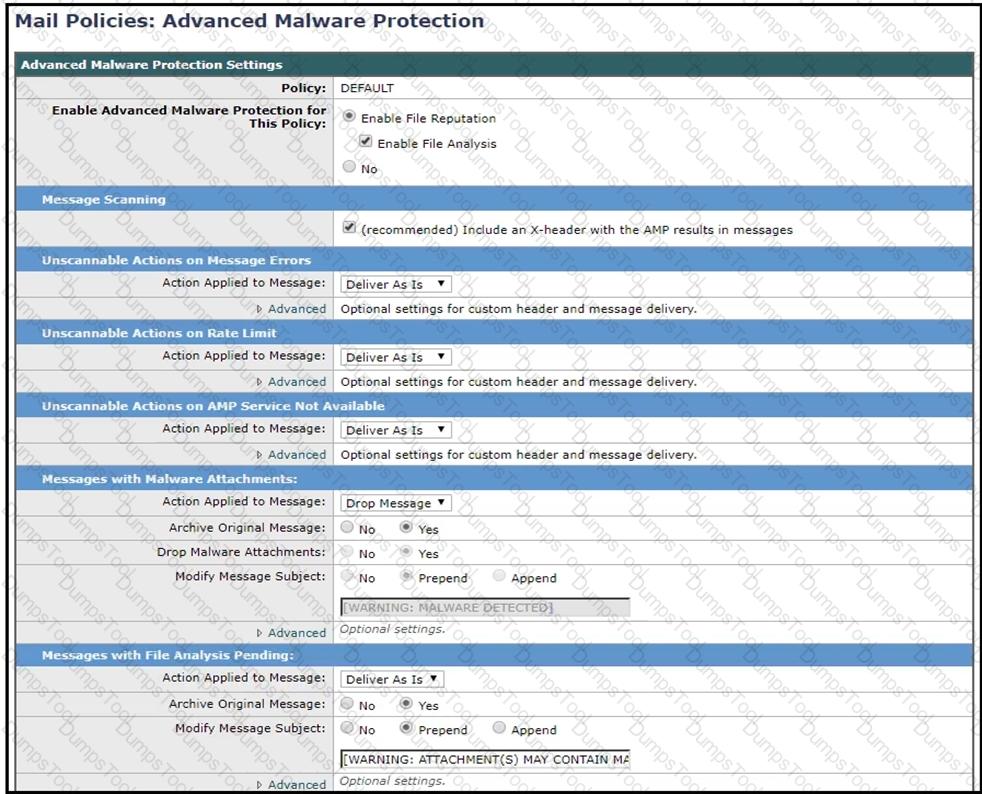The image size is (982, 794).
Task: Click the ATTACHMENT(S) MAY CONTAIN warning text field
Action: [485, 759]
